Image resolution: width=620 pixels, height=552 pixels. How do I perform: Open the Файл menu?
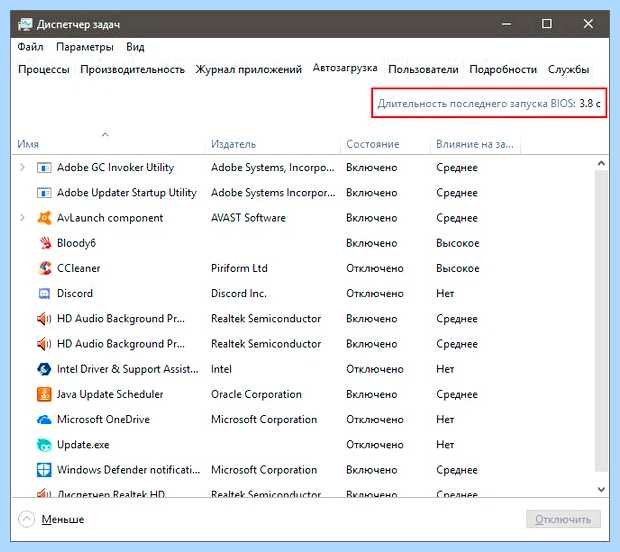coord(30,47)
